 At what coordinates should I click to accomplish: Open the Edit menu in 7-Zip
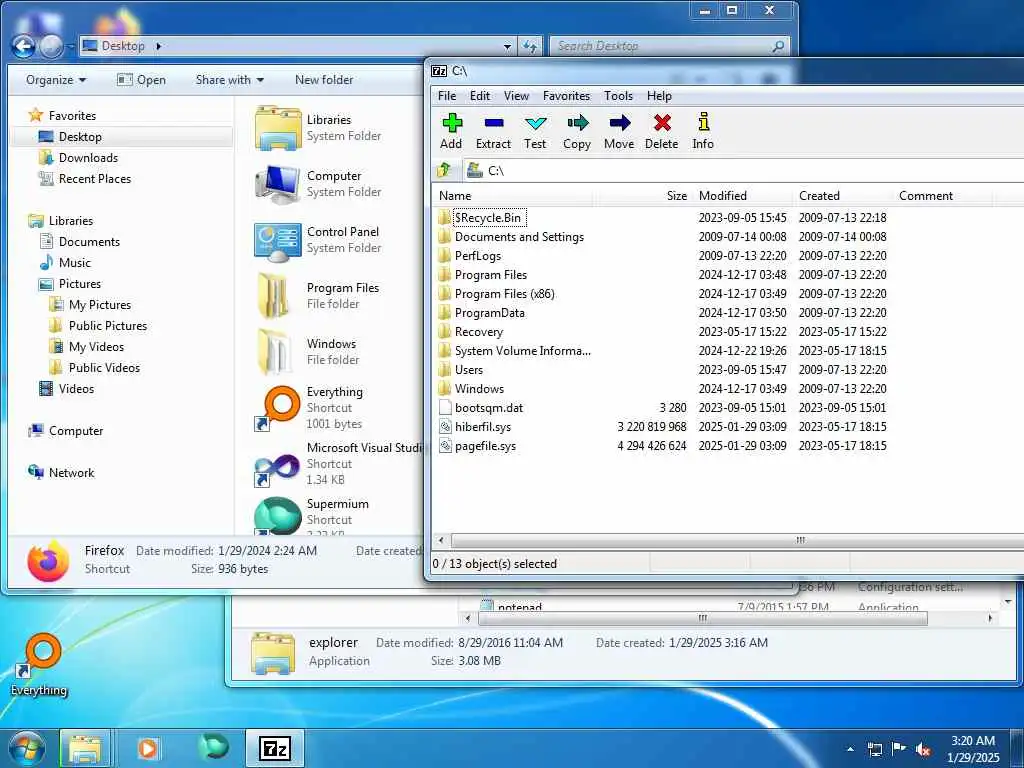point(480,96)
